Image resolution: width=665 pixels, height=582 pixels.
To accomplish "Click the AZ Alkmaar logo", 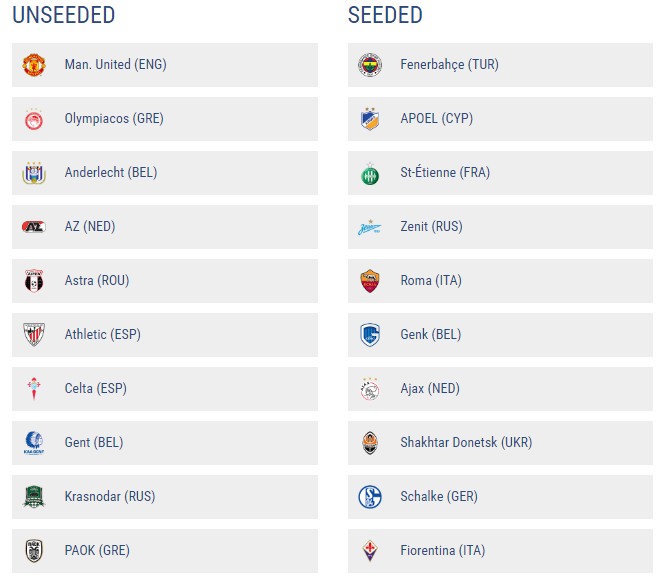I will (x=34, y=227).
